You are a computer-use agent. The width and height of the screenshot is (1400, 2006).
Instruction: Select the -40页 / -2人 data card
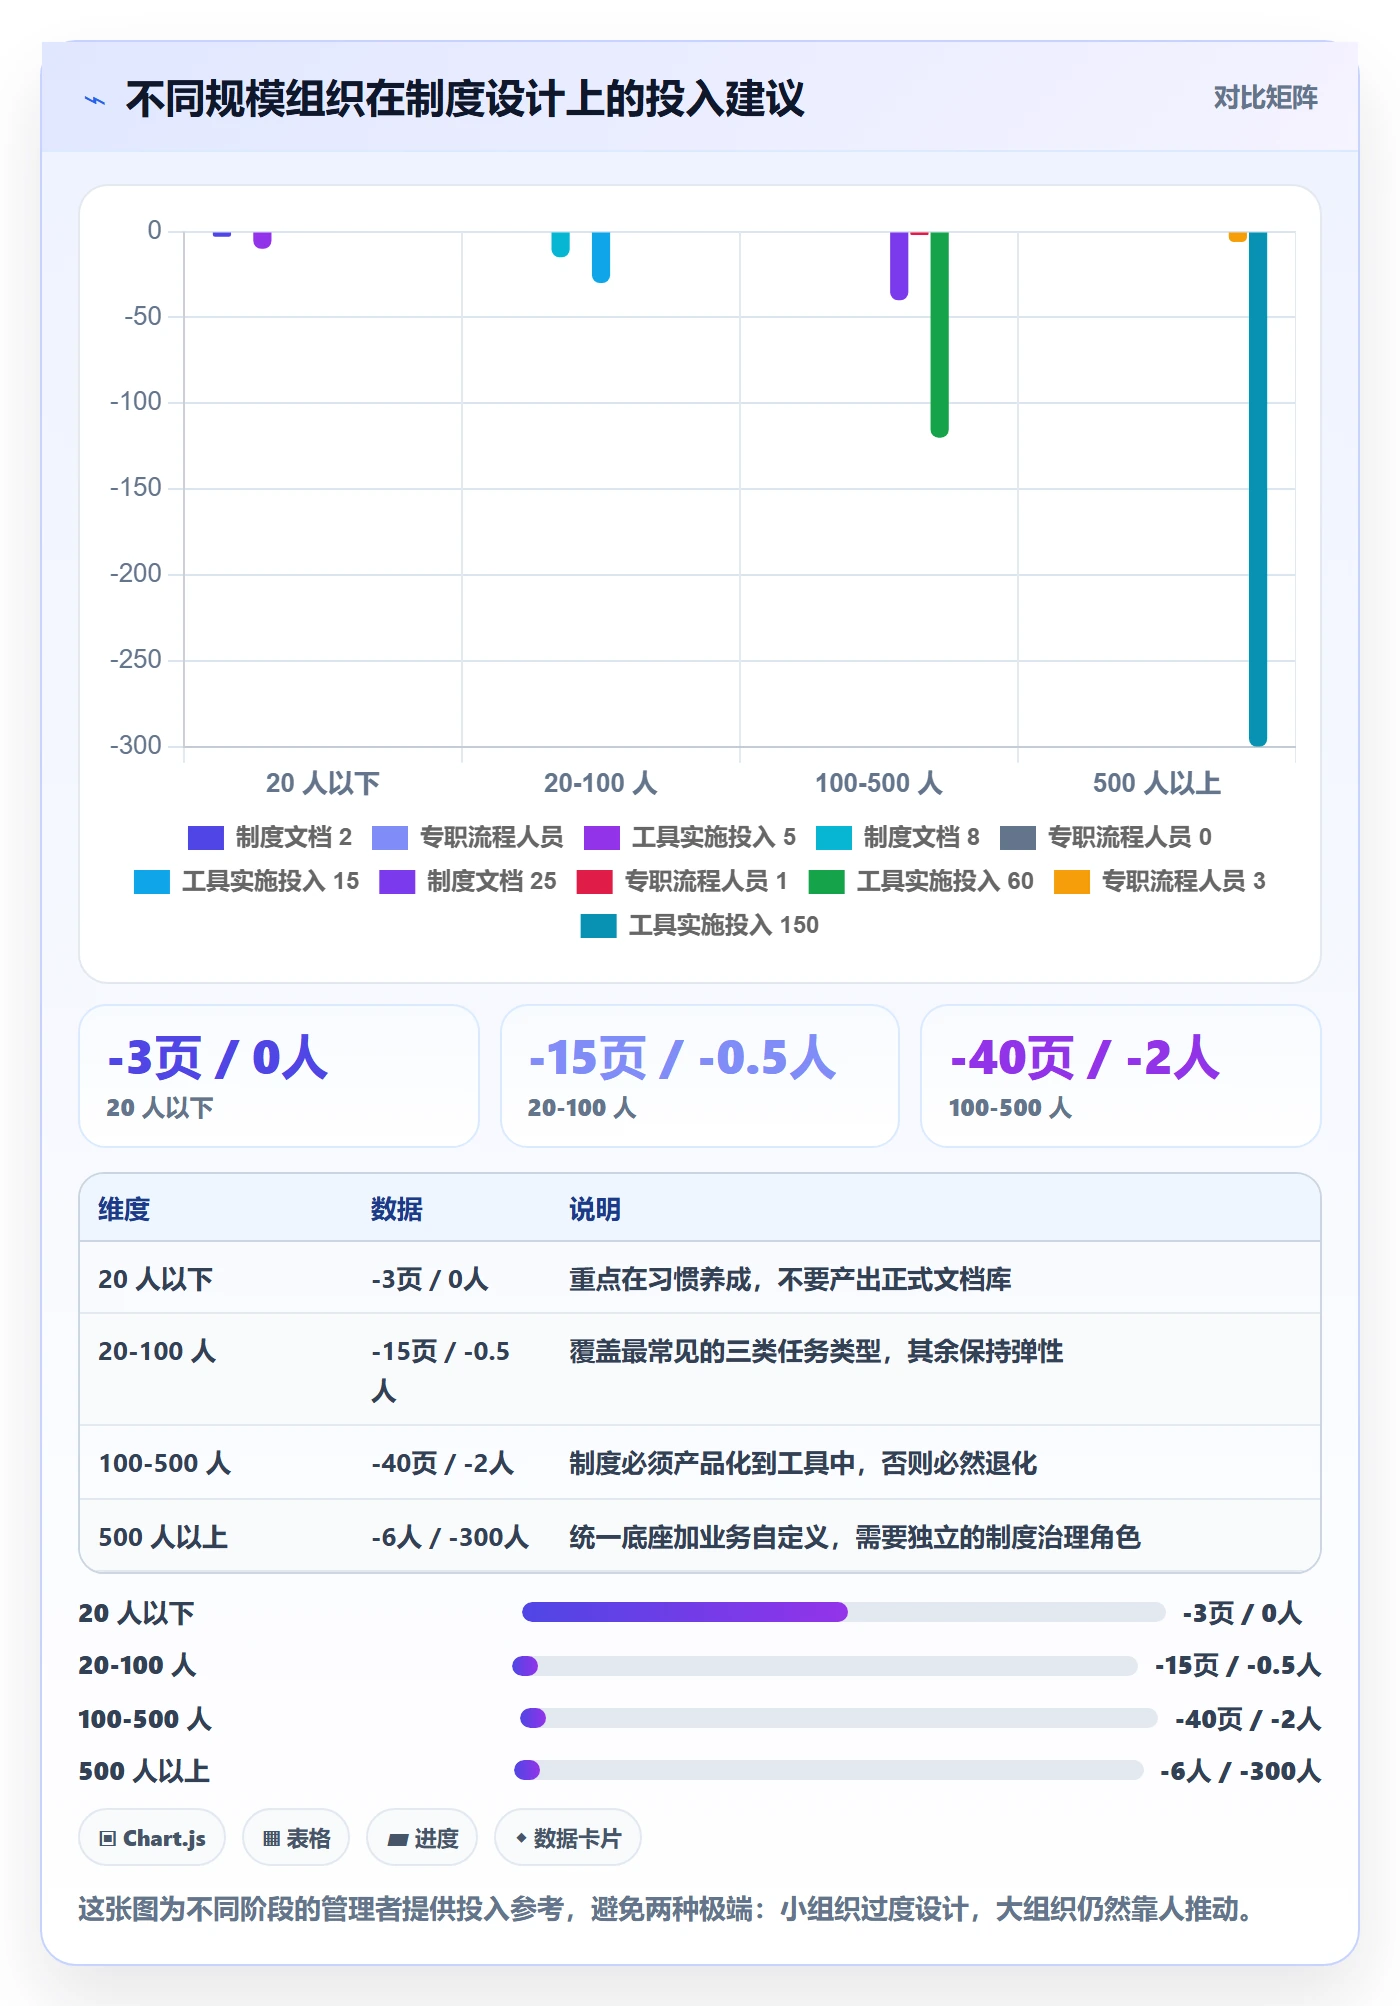pos(1121,1076)
